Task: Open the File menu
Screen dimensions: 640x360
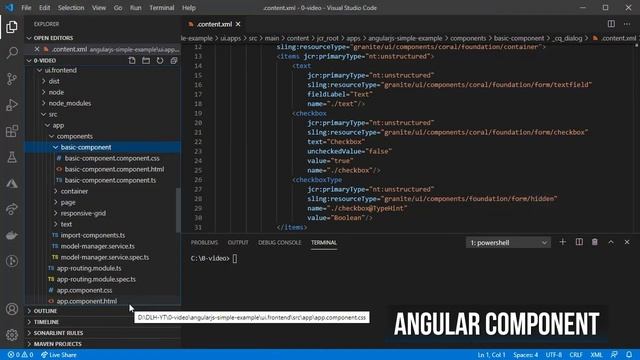Action: (26, 8)
